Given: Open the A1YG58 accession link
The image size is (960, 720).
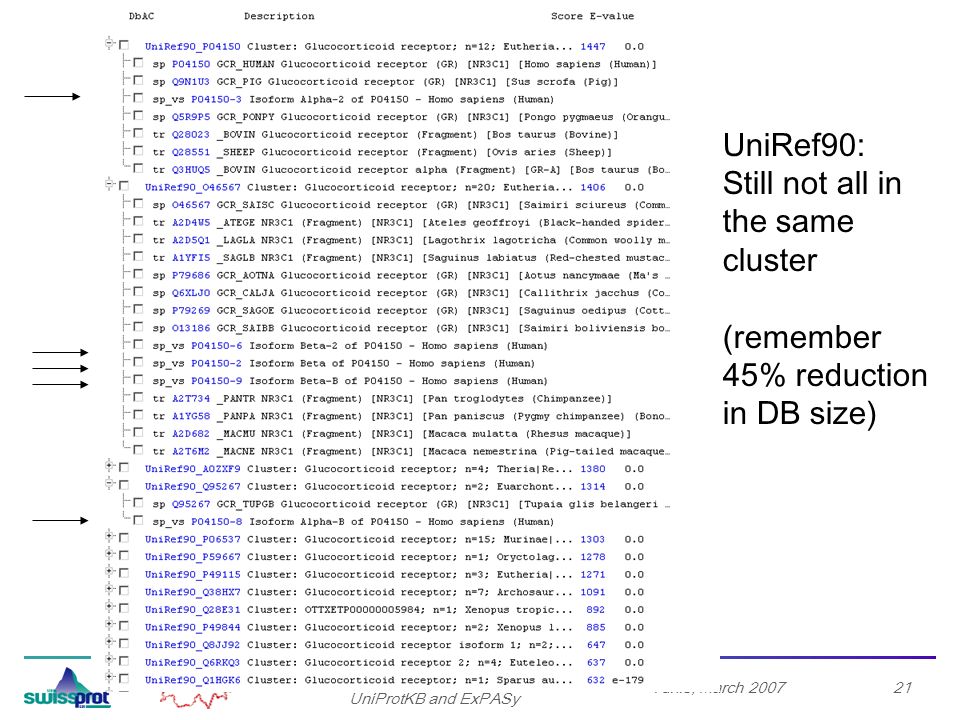Looking at the screenshot, I should point(190,416).
